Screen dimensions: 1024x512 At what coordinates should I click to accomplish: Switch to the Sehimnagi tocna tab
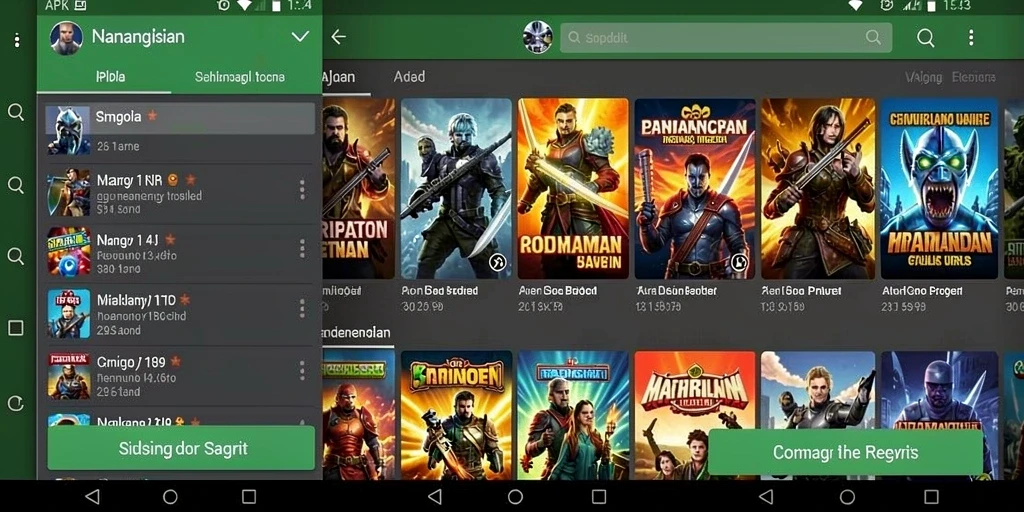point(240,77)
